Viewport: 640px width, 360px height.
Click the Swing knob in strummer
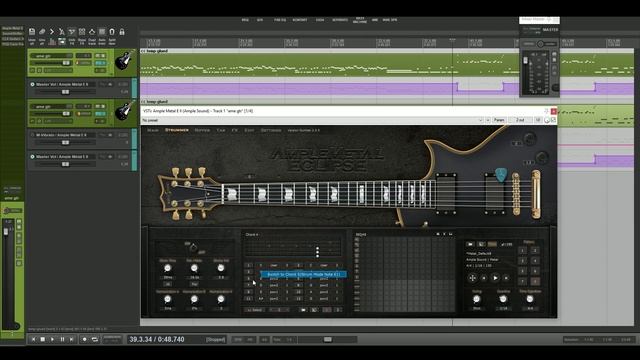point(476,299)
